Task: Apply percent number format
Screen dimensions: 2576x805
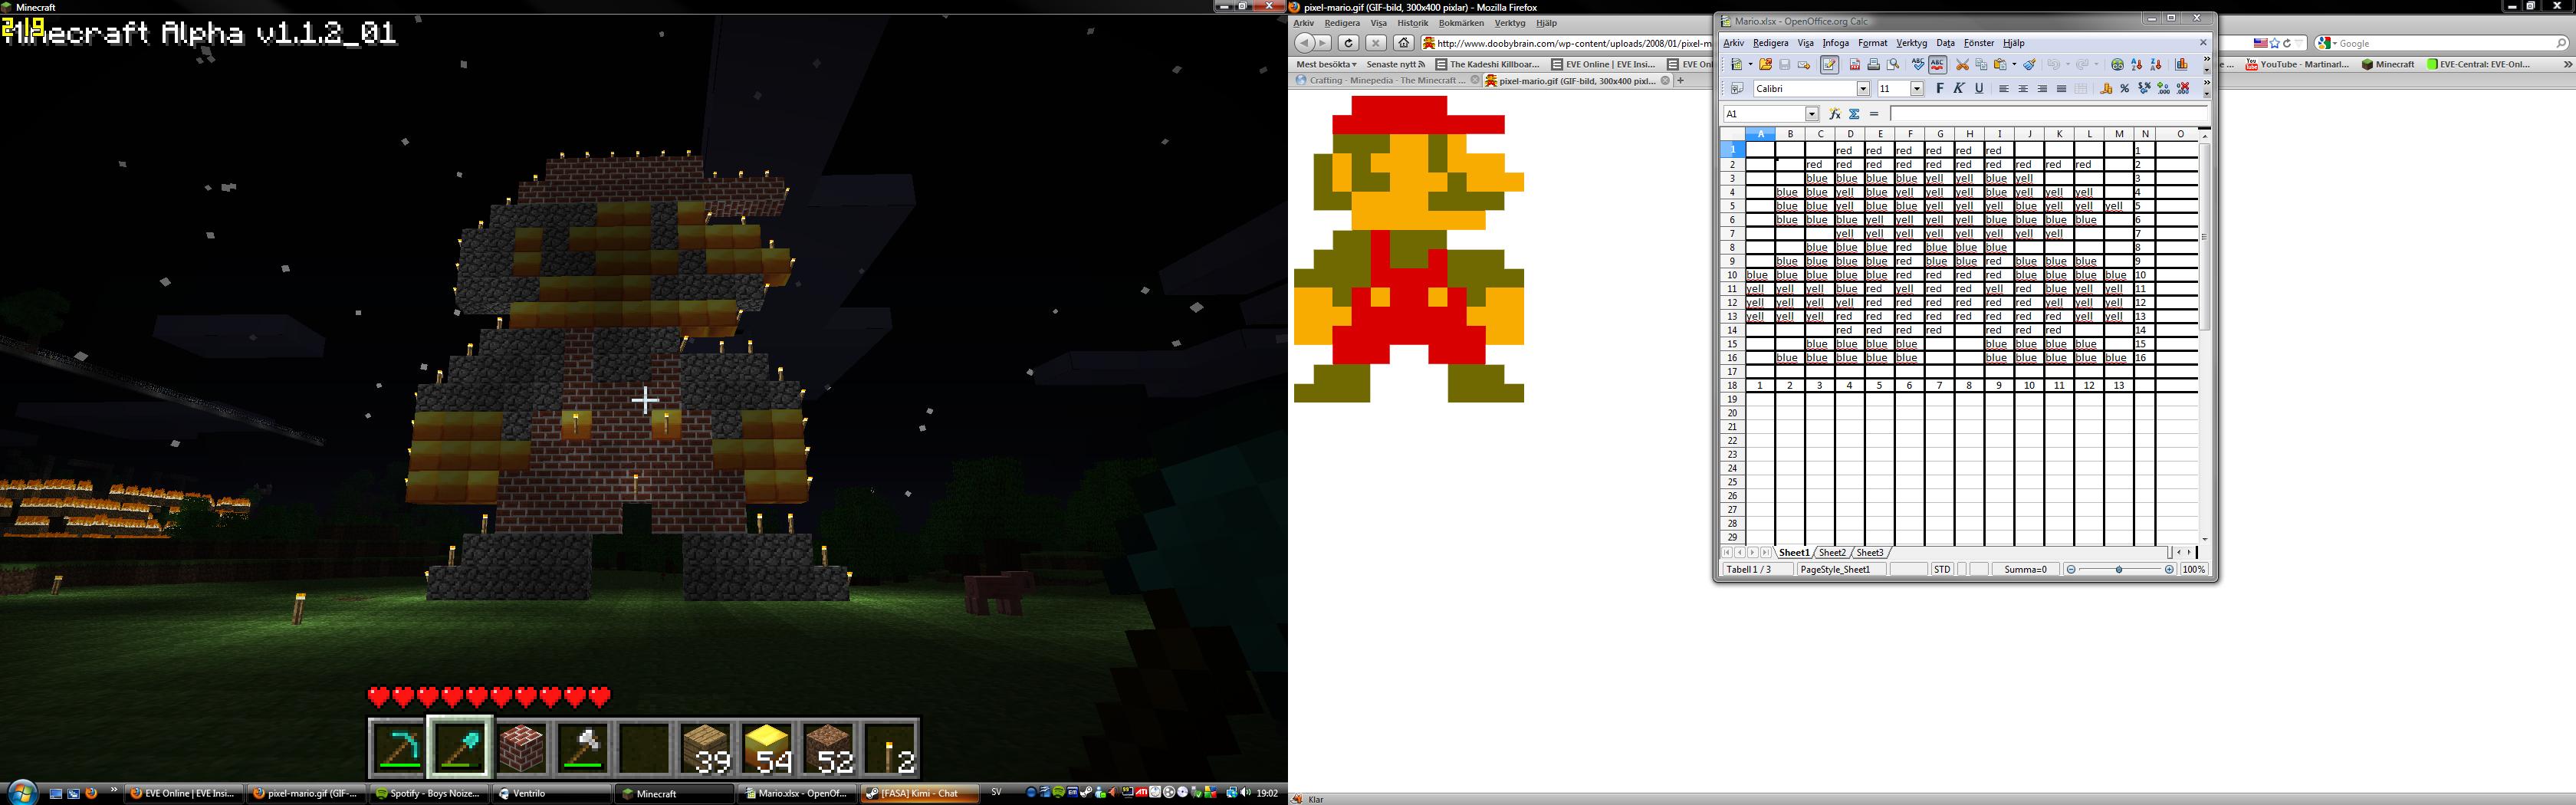Action: click(x=2125, y=89)
